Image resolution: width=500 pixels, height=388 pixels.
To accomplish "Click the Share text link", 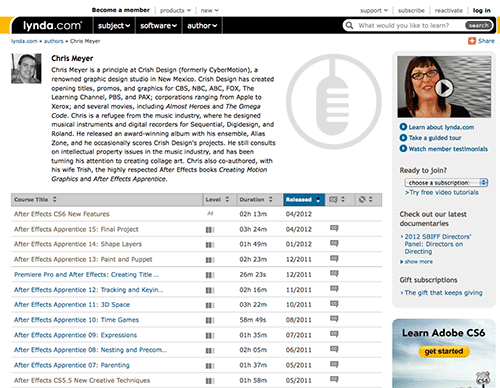I will (486, 41).
